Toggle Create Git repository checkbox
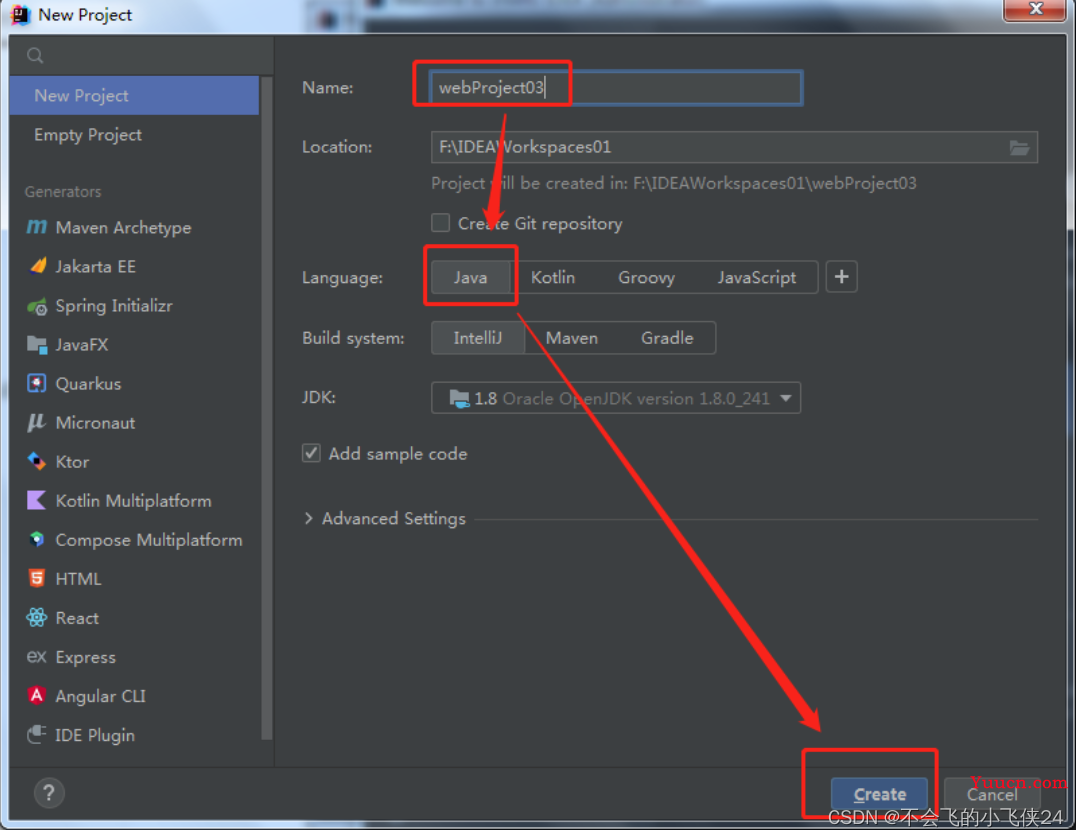Screen dimensions: 1080x837 pos(440,223)
